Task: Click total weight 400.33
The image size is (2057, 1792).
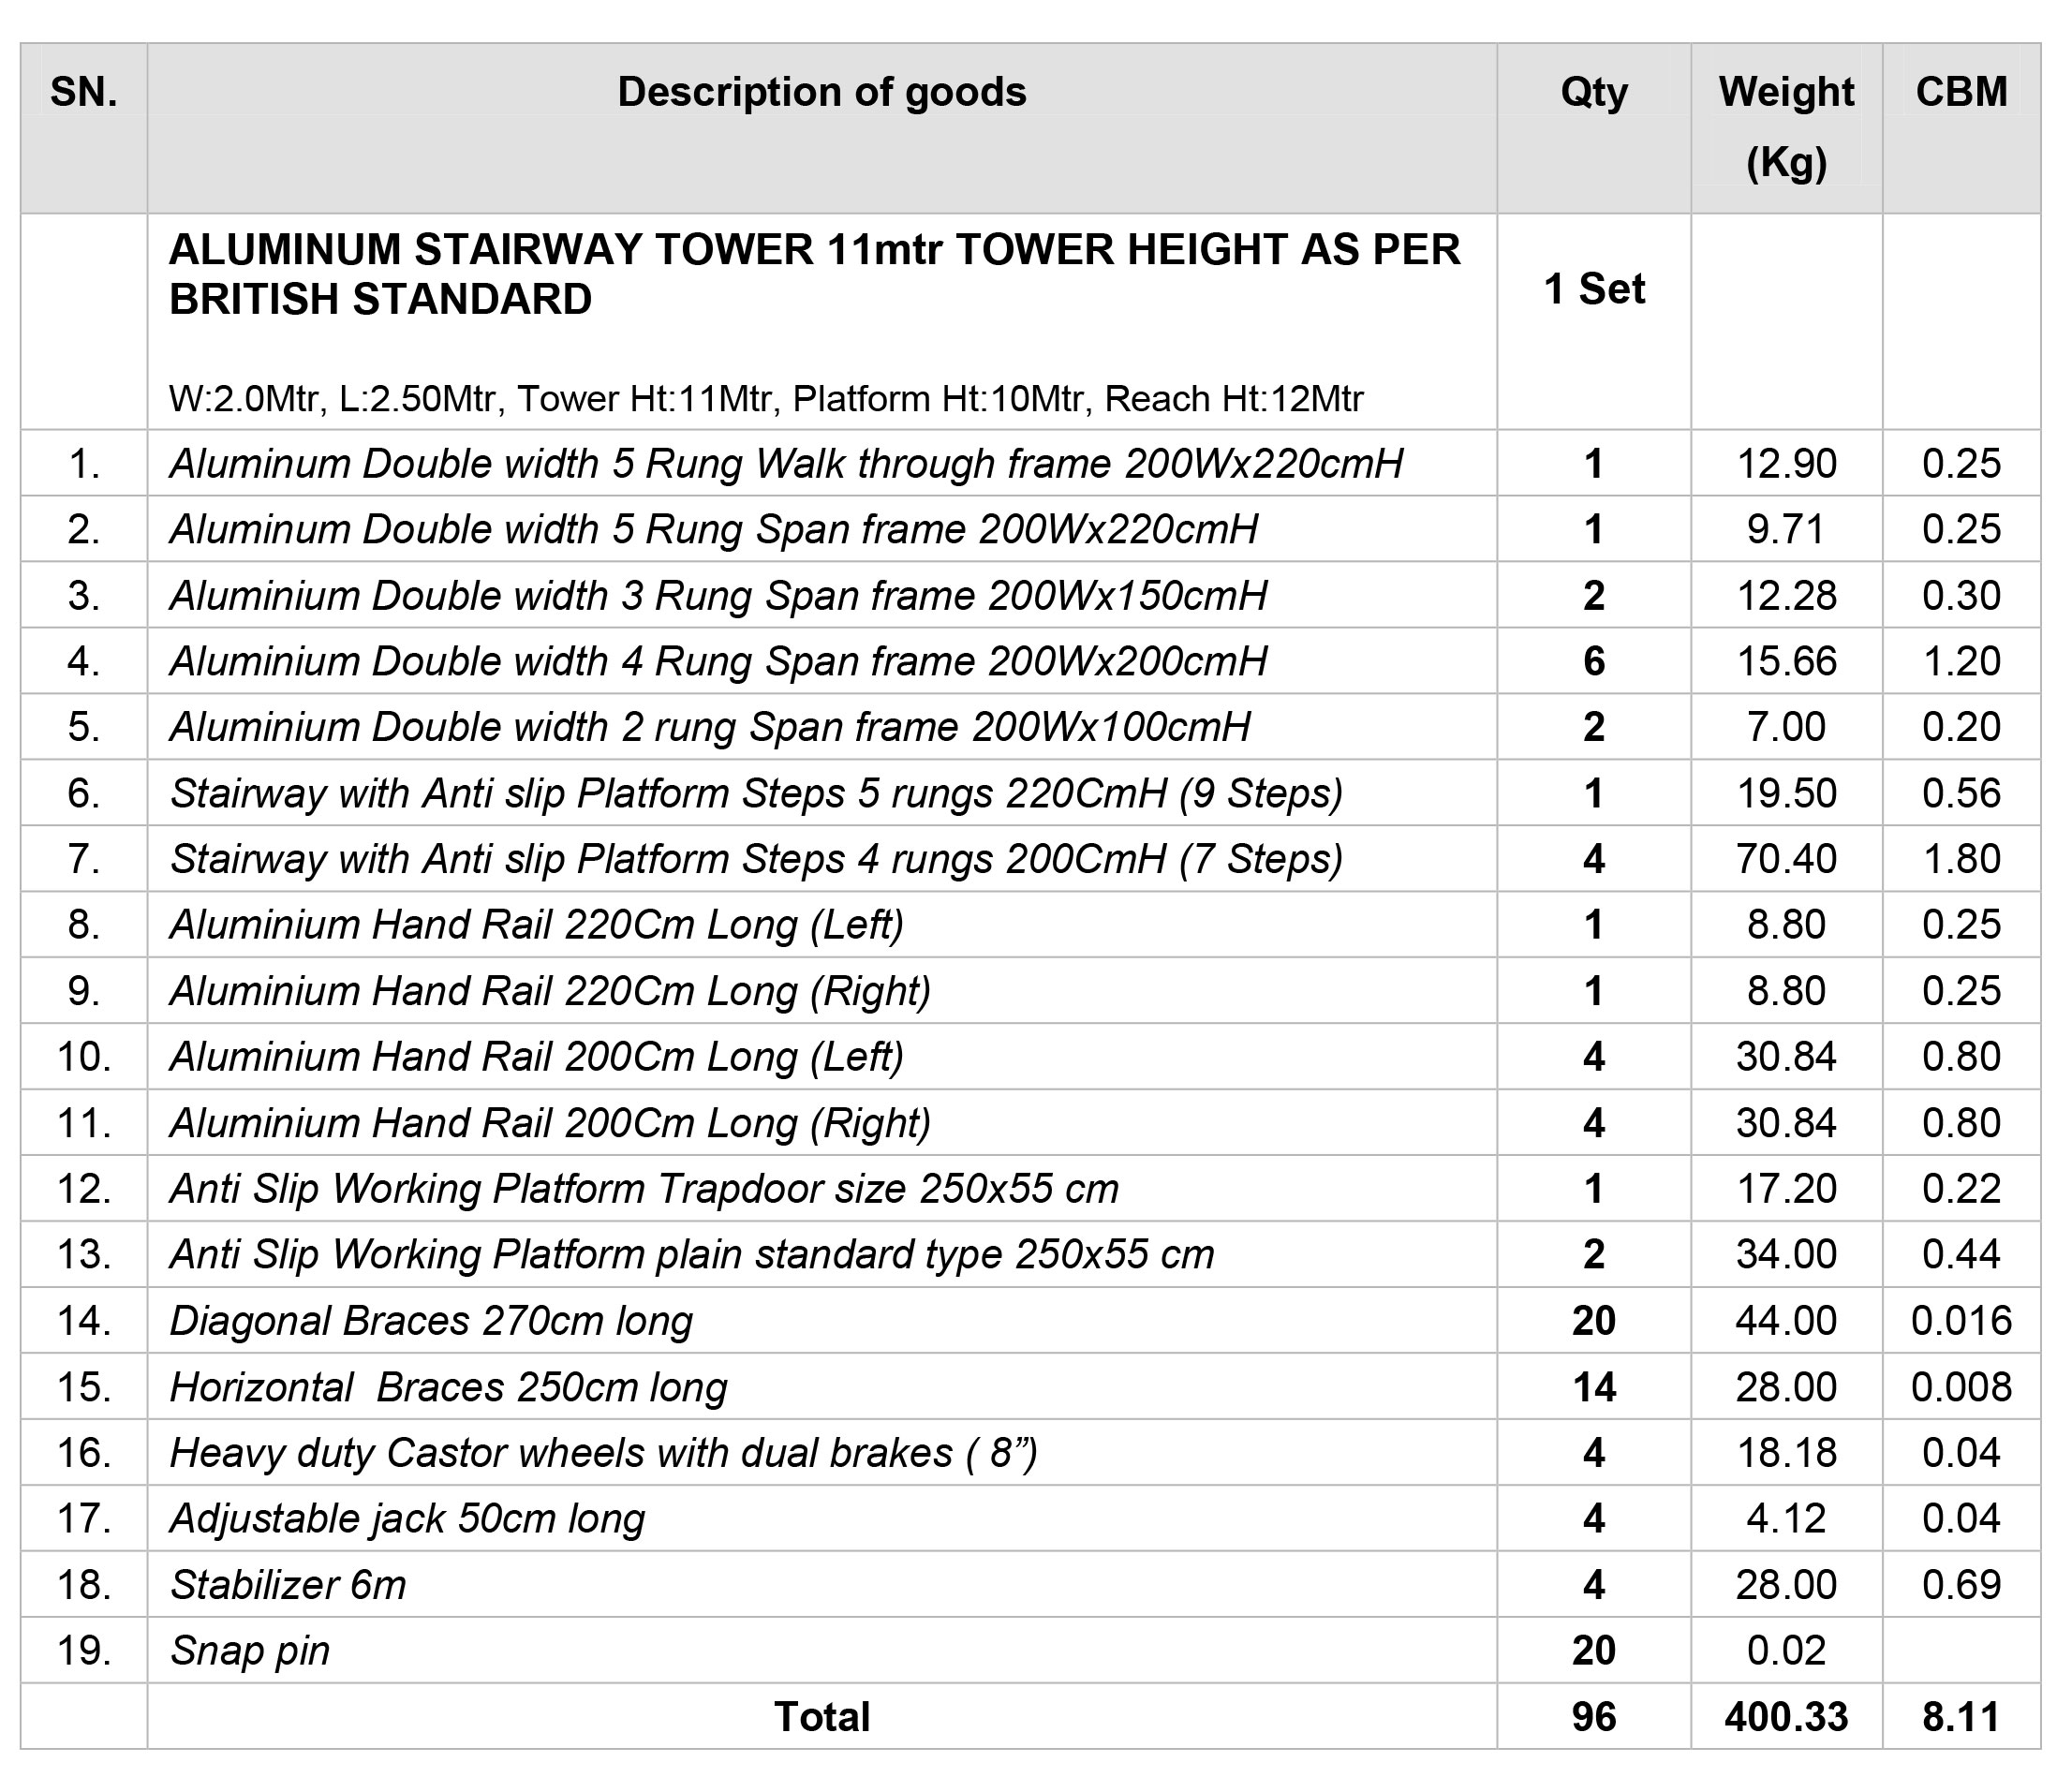Action: (x=1786, y=1717)
